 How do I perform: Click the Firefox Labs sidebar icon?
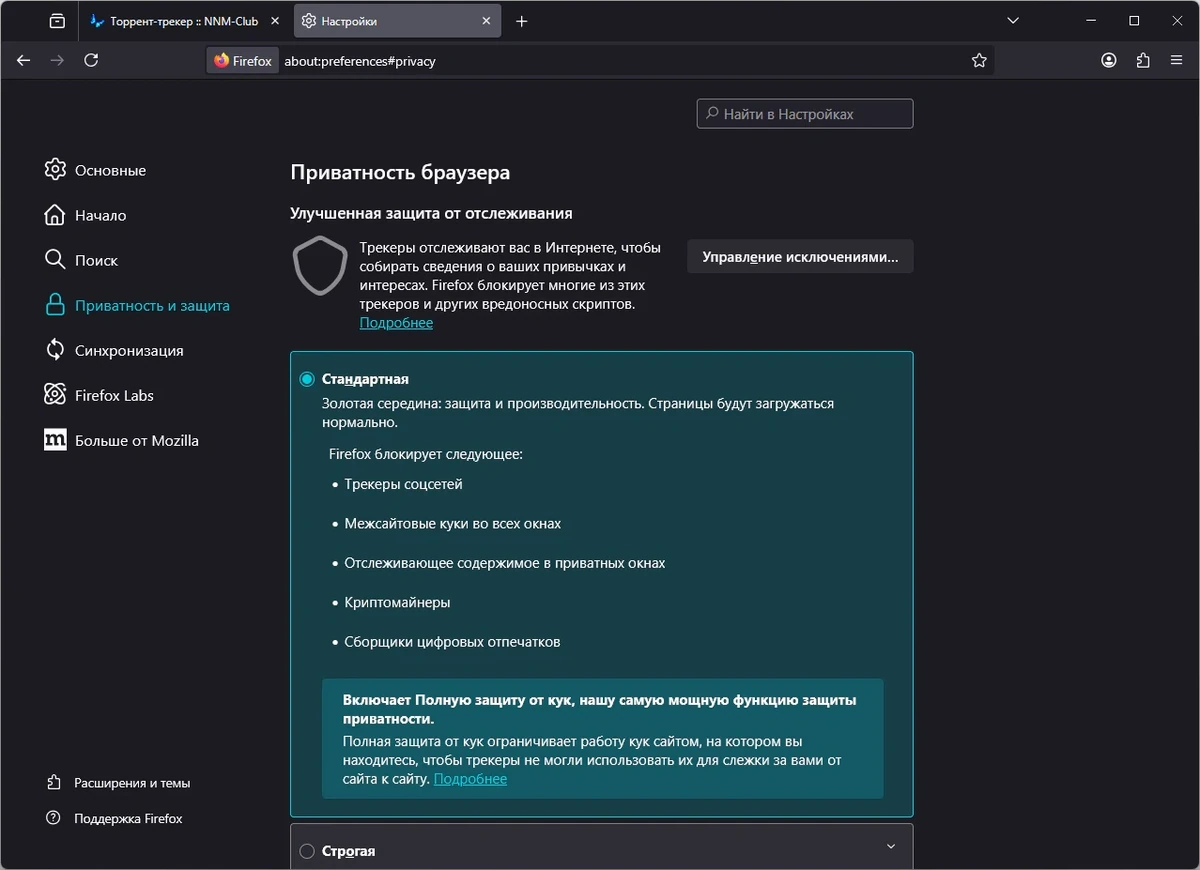coord(55,395)
